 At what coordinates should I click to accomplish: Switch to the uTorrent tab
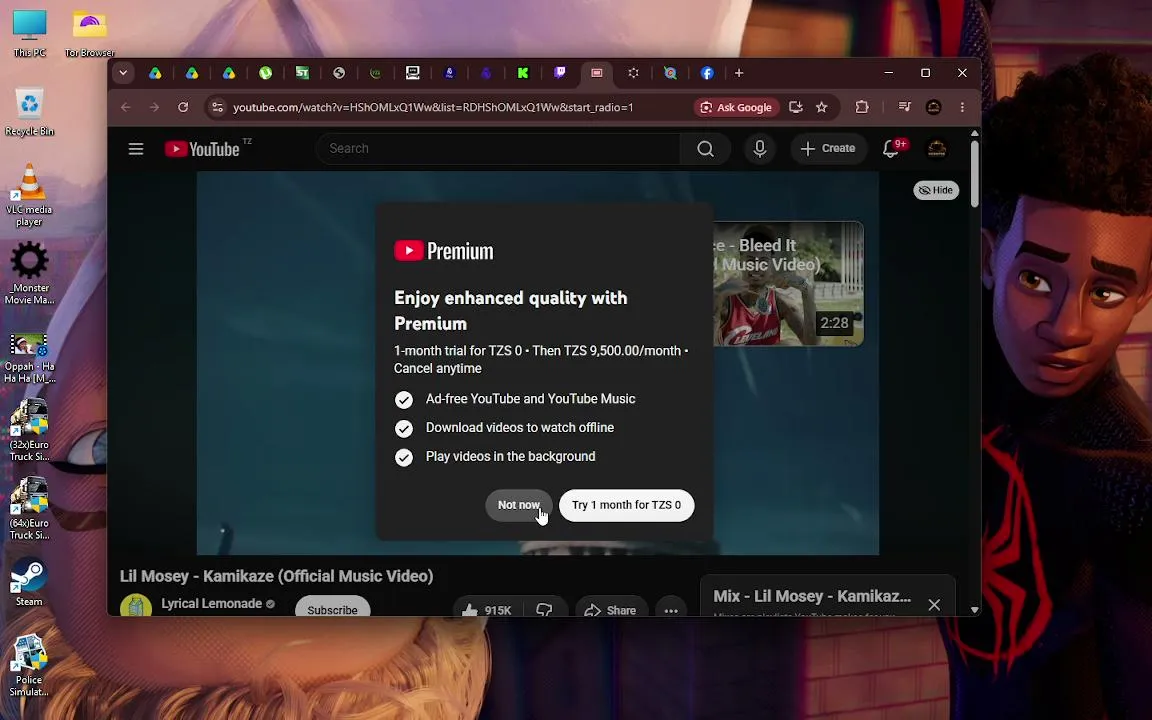click(265, 73)
